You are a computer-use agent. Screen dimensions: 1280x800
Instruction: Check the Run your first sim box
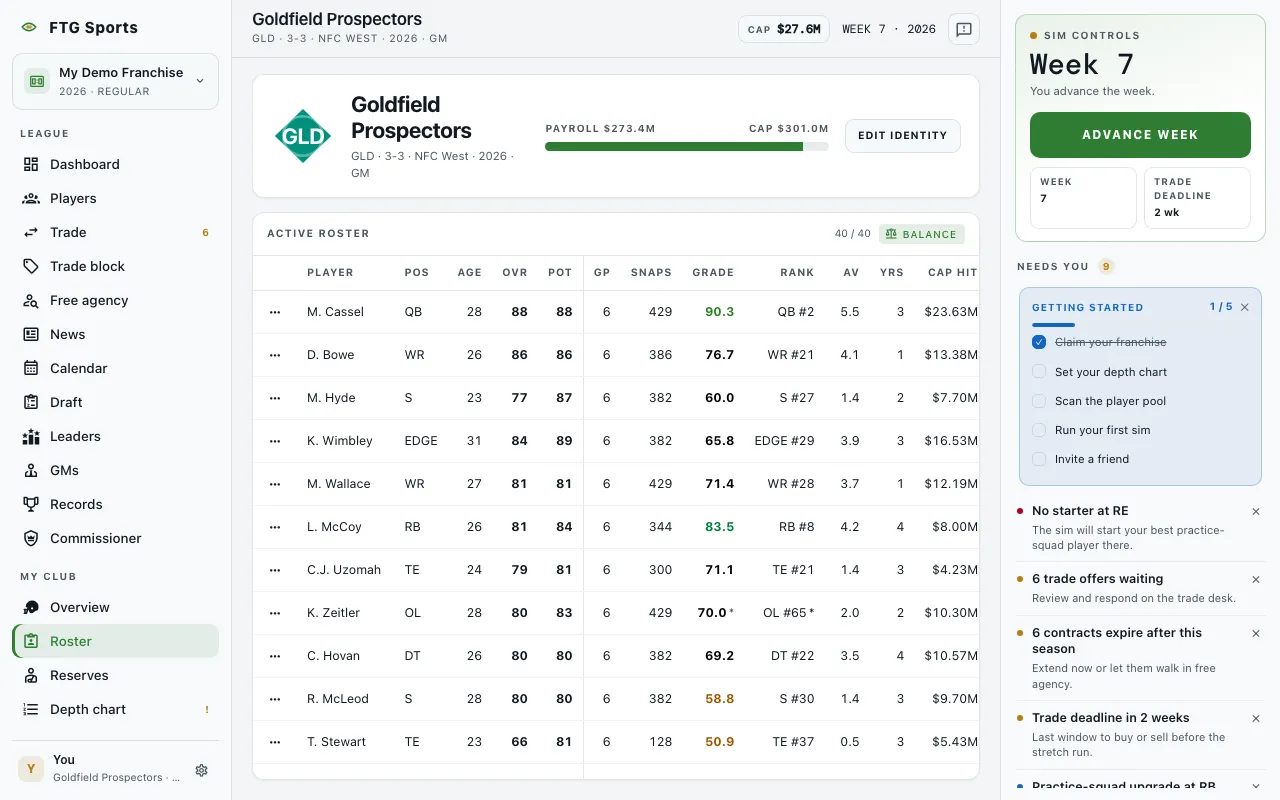tap(1039, 430)
